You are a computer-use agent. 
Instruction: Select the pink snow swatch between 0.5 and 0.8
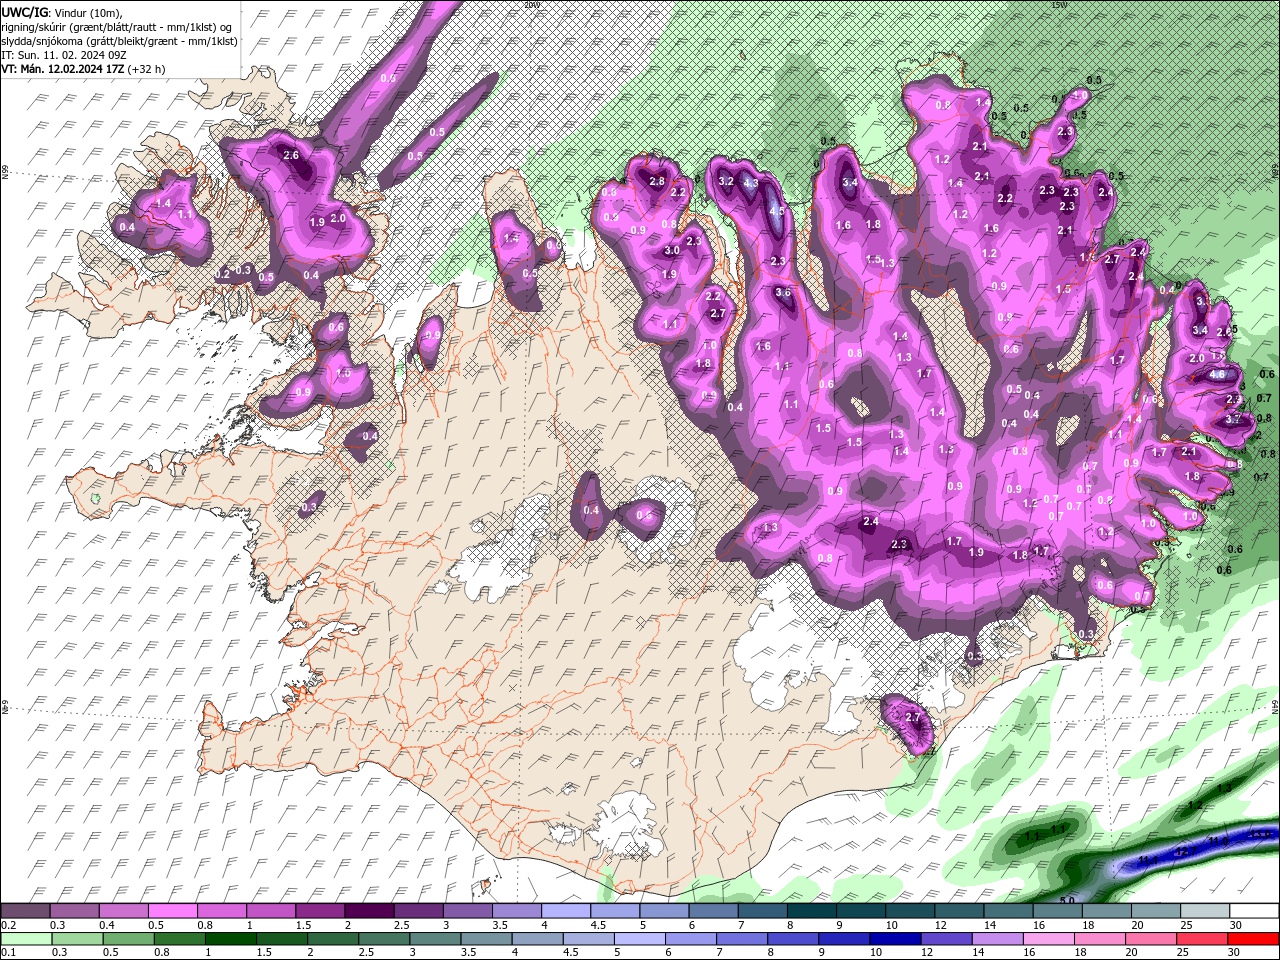[174, 911]
